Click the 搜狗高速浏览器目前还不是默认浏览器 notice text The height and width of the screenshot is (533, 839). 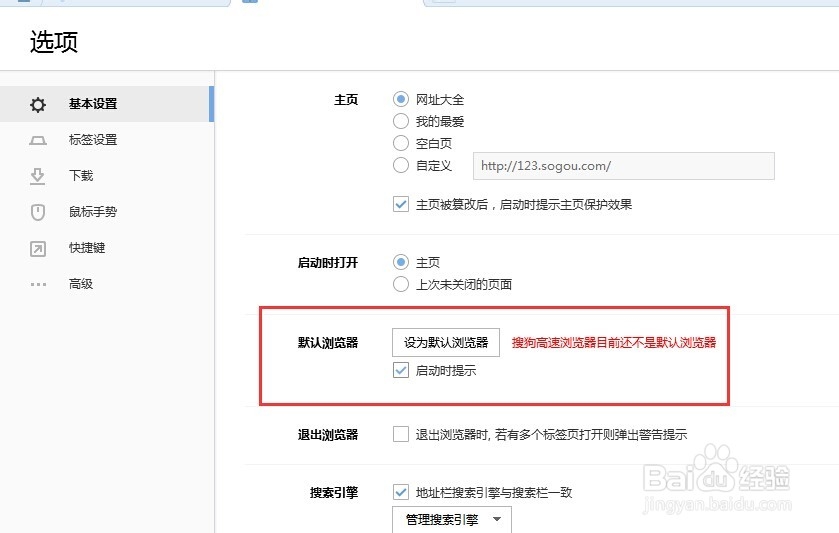point(614,342)
